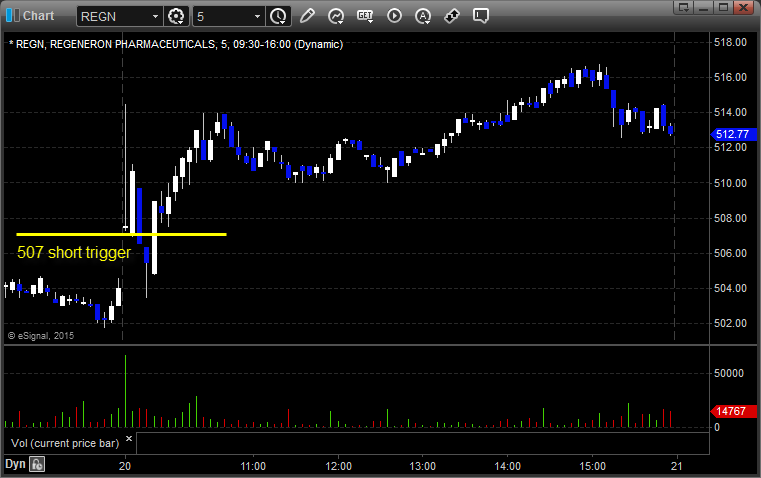Image resolution: width=761 pixels, height=478 pixels.
Task: Open the time template clock menu
Action: click(279, 16)
